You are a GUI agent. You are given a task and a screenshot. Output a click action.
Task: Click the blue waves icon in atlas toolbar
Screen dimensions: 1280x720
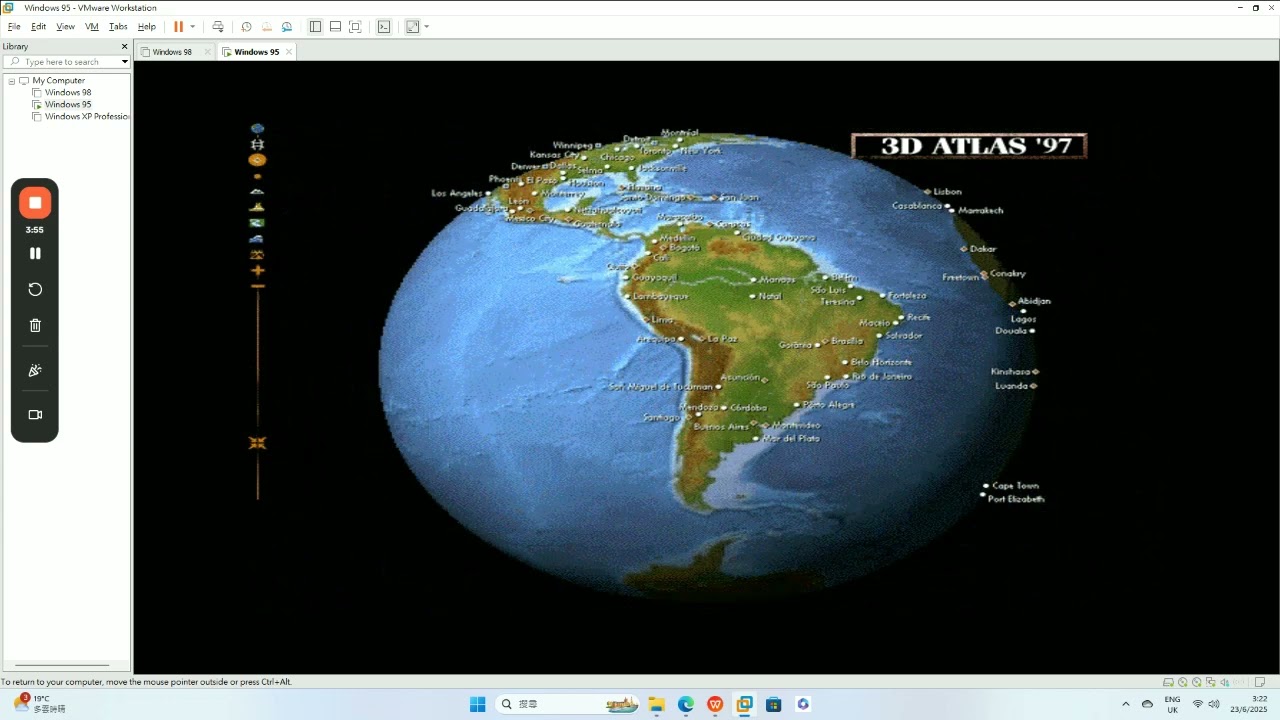click(x=258, y=239)
